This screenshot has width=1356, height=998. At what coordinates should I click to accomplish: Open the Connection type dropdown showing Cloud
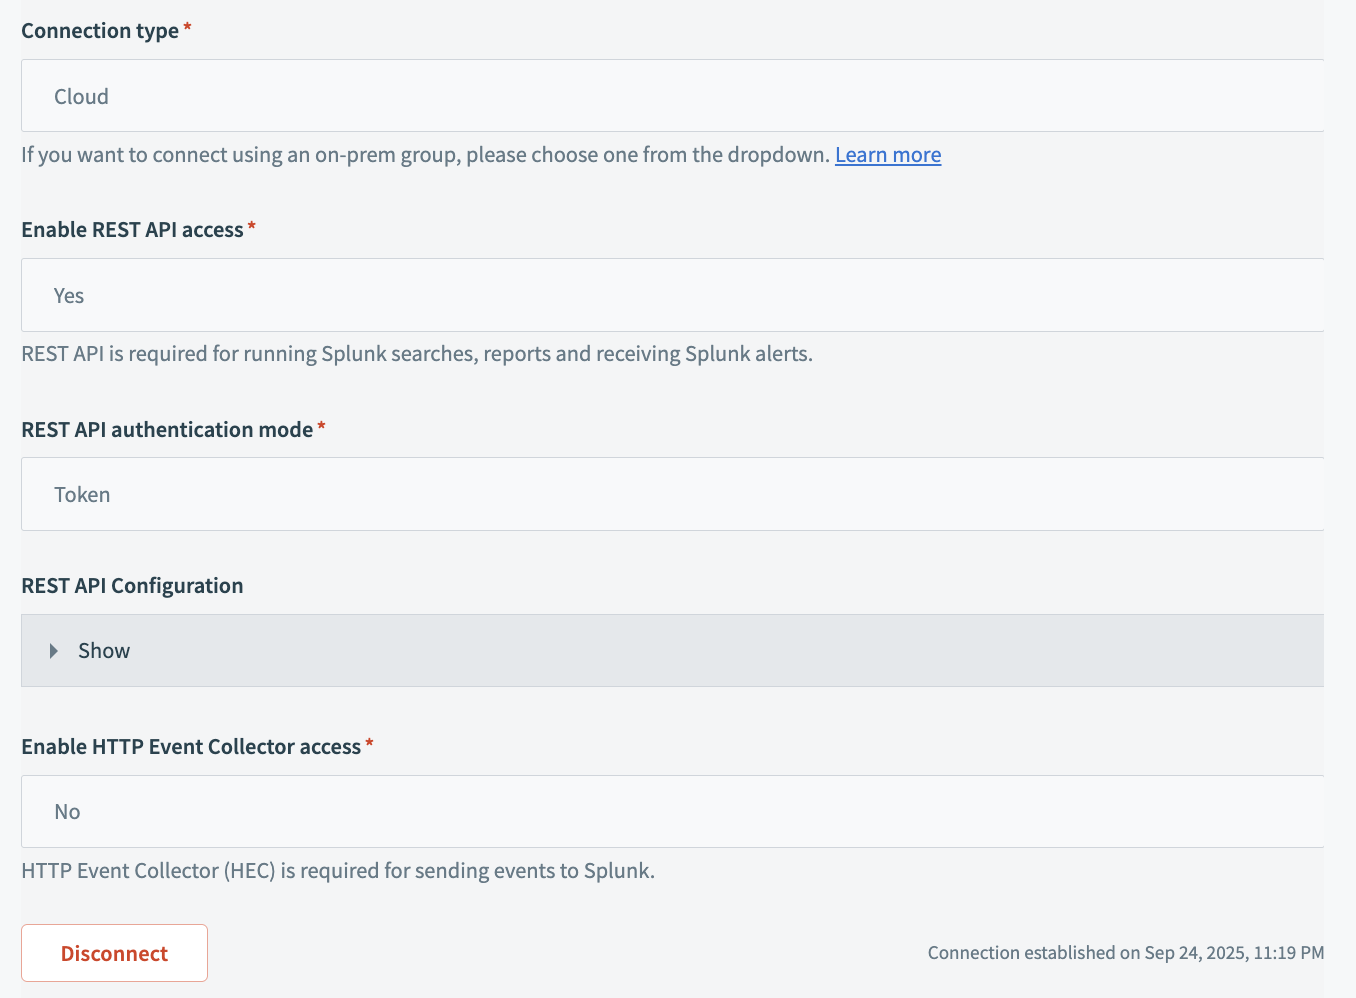[672, 96]
